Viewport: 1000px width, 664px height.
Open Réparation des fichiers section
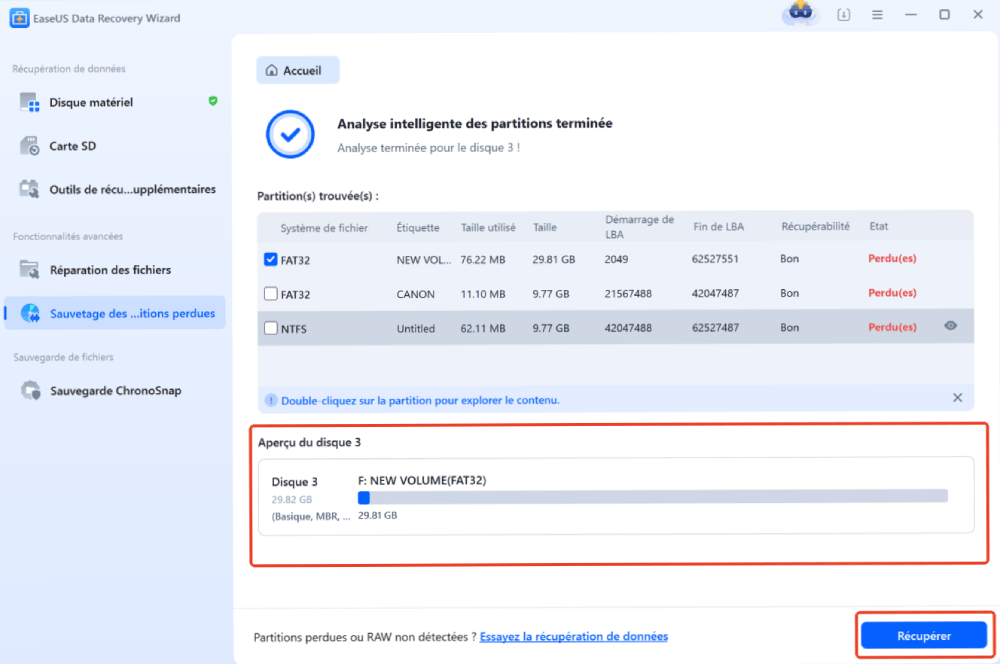click(x=115, y=270)
